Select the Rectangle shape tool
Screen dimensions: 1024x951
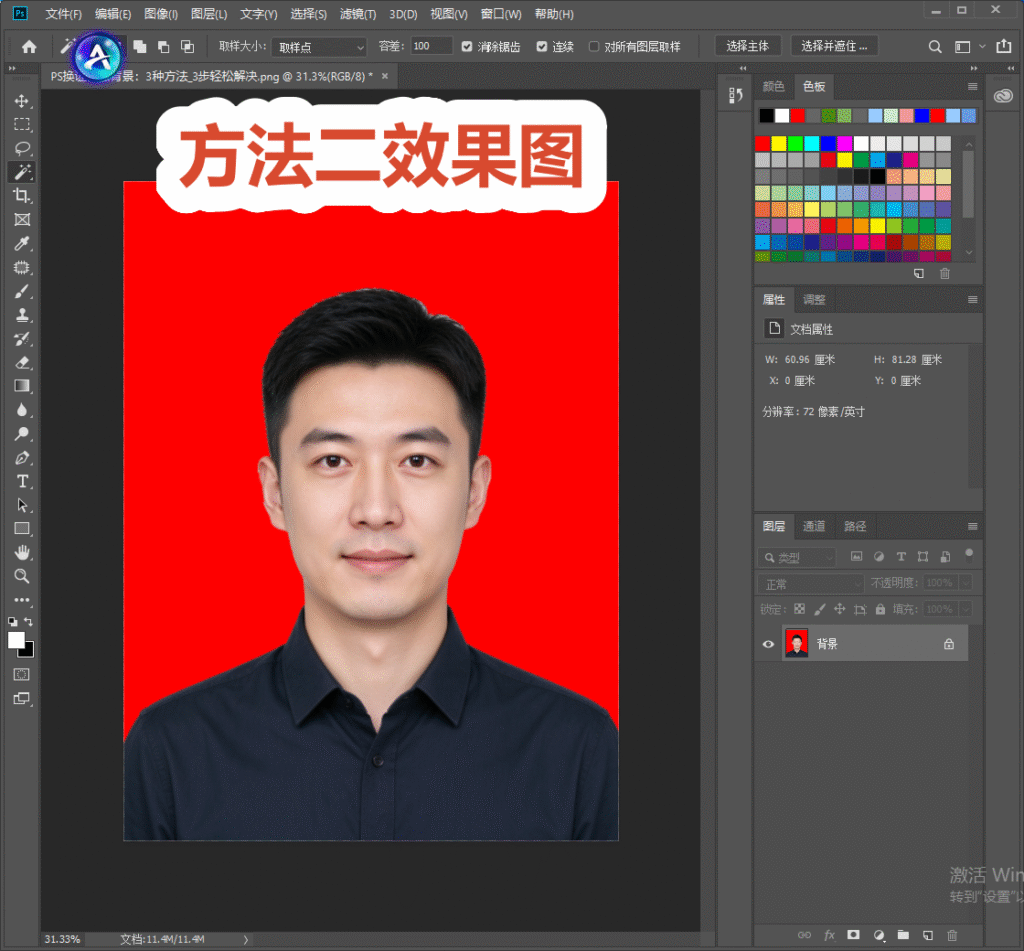pos(22,528)
